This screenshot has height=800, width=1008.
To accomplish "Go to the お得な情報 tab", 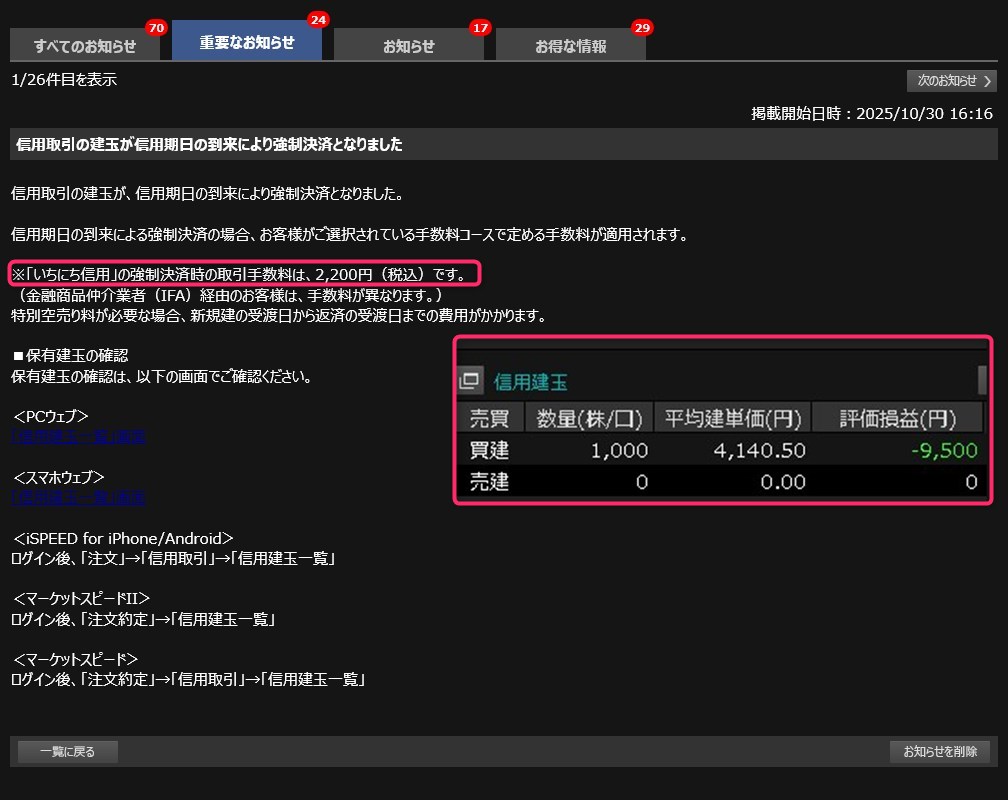I will pos(570,46).
